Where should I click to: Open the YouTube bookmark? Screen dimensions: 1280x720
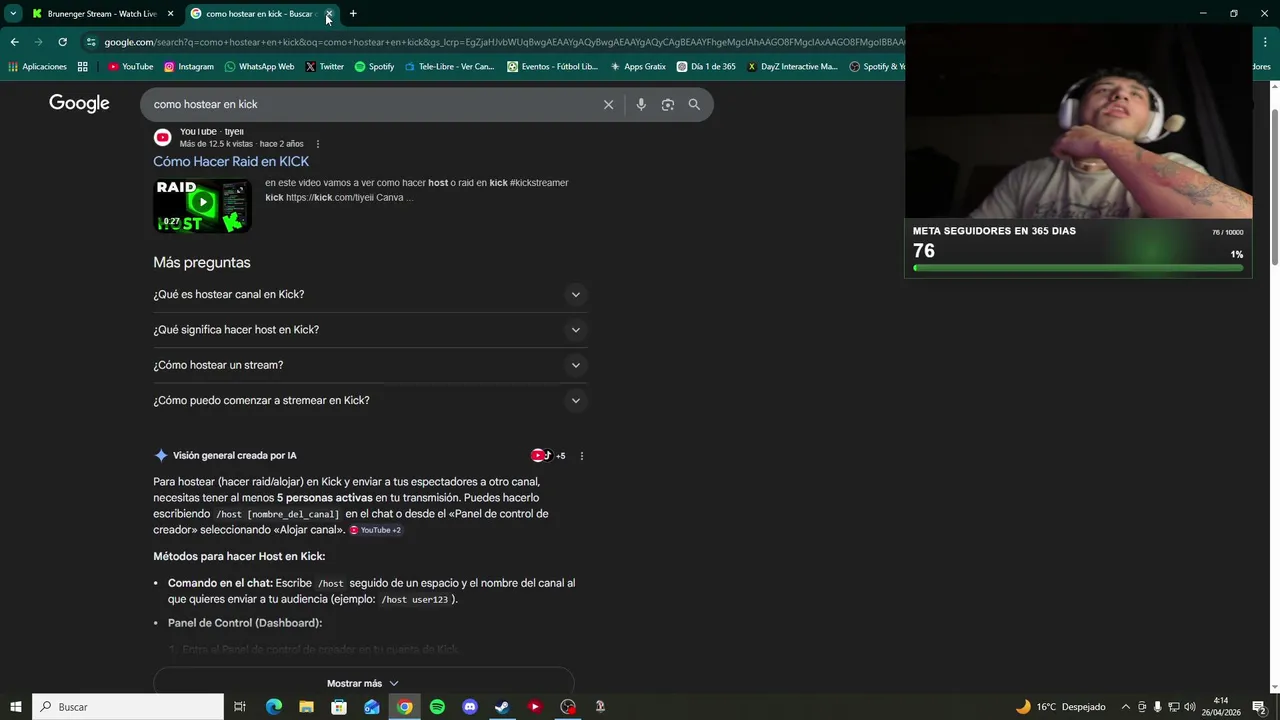[x=130, y=67]
